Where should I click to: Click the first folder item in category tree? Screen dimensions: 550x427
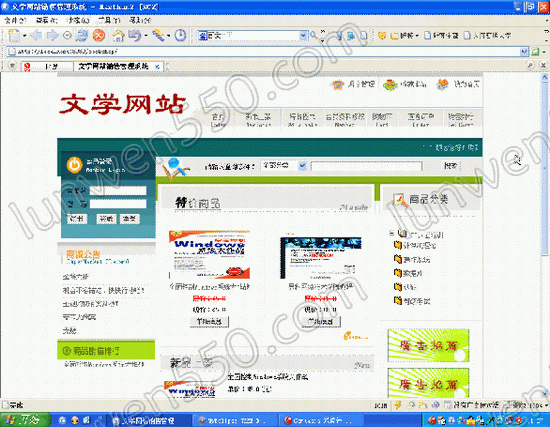pos(415,245)
